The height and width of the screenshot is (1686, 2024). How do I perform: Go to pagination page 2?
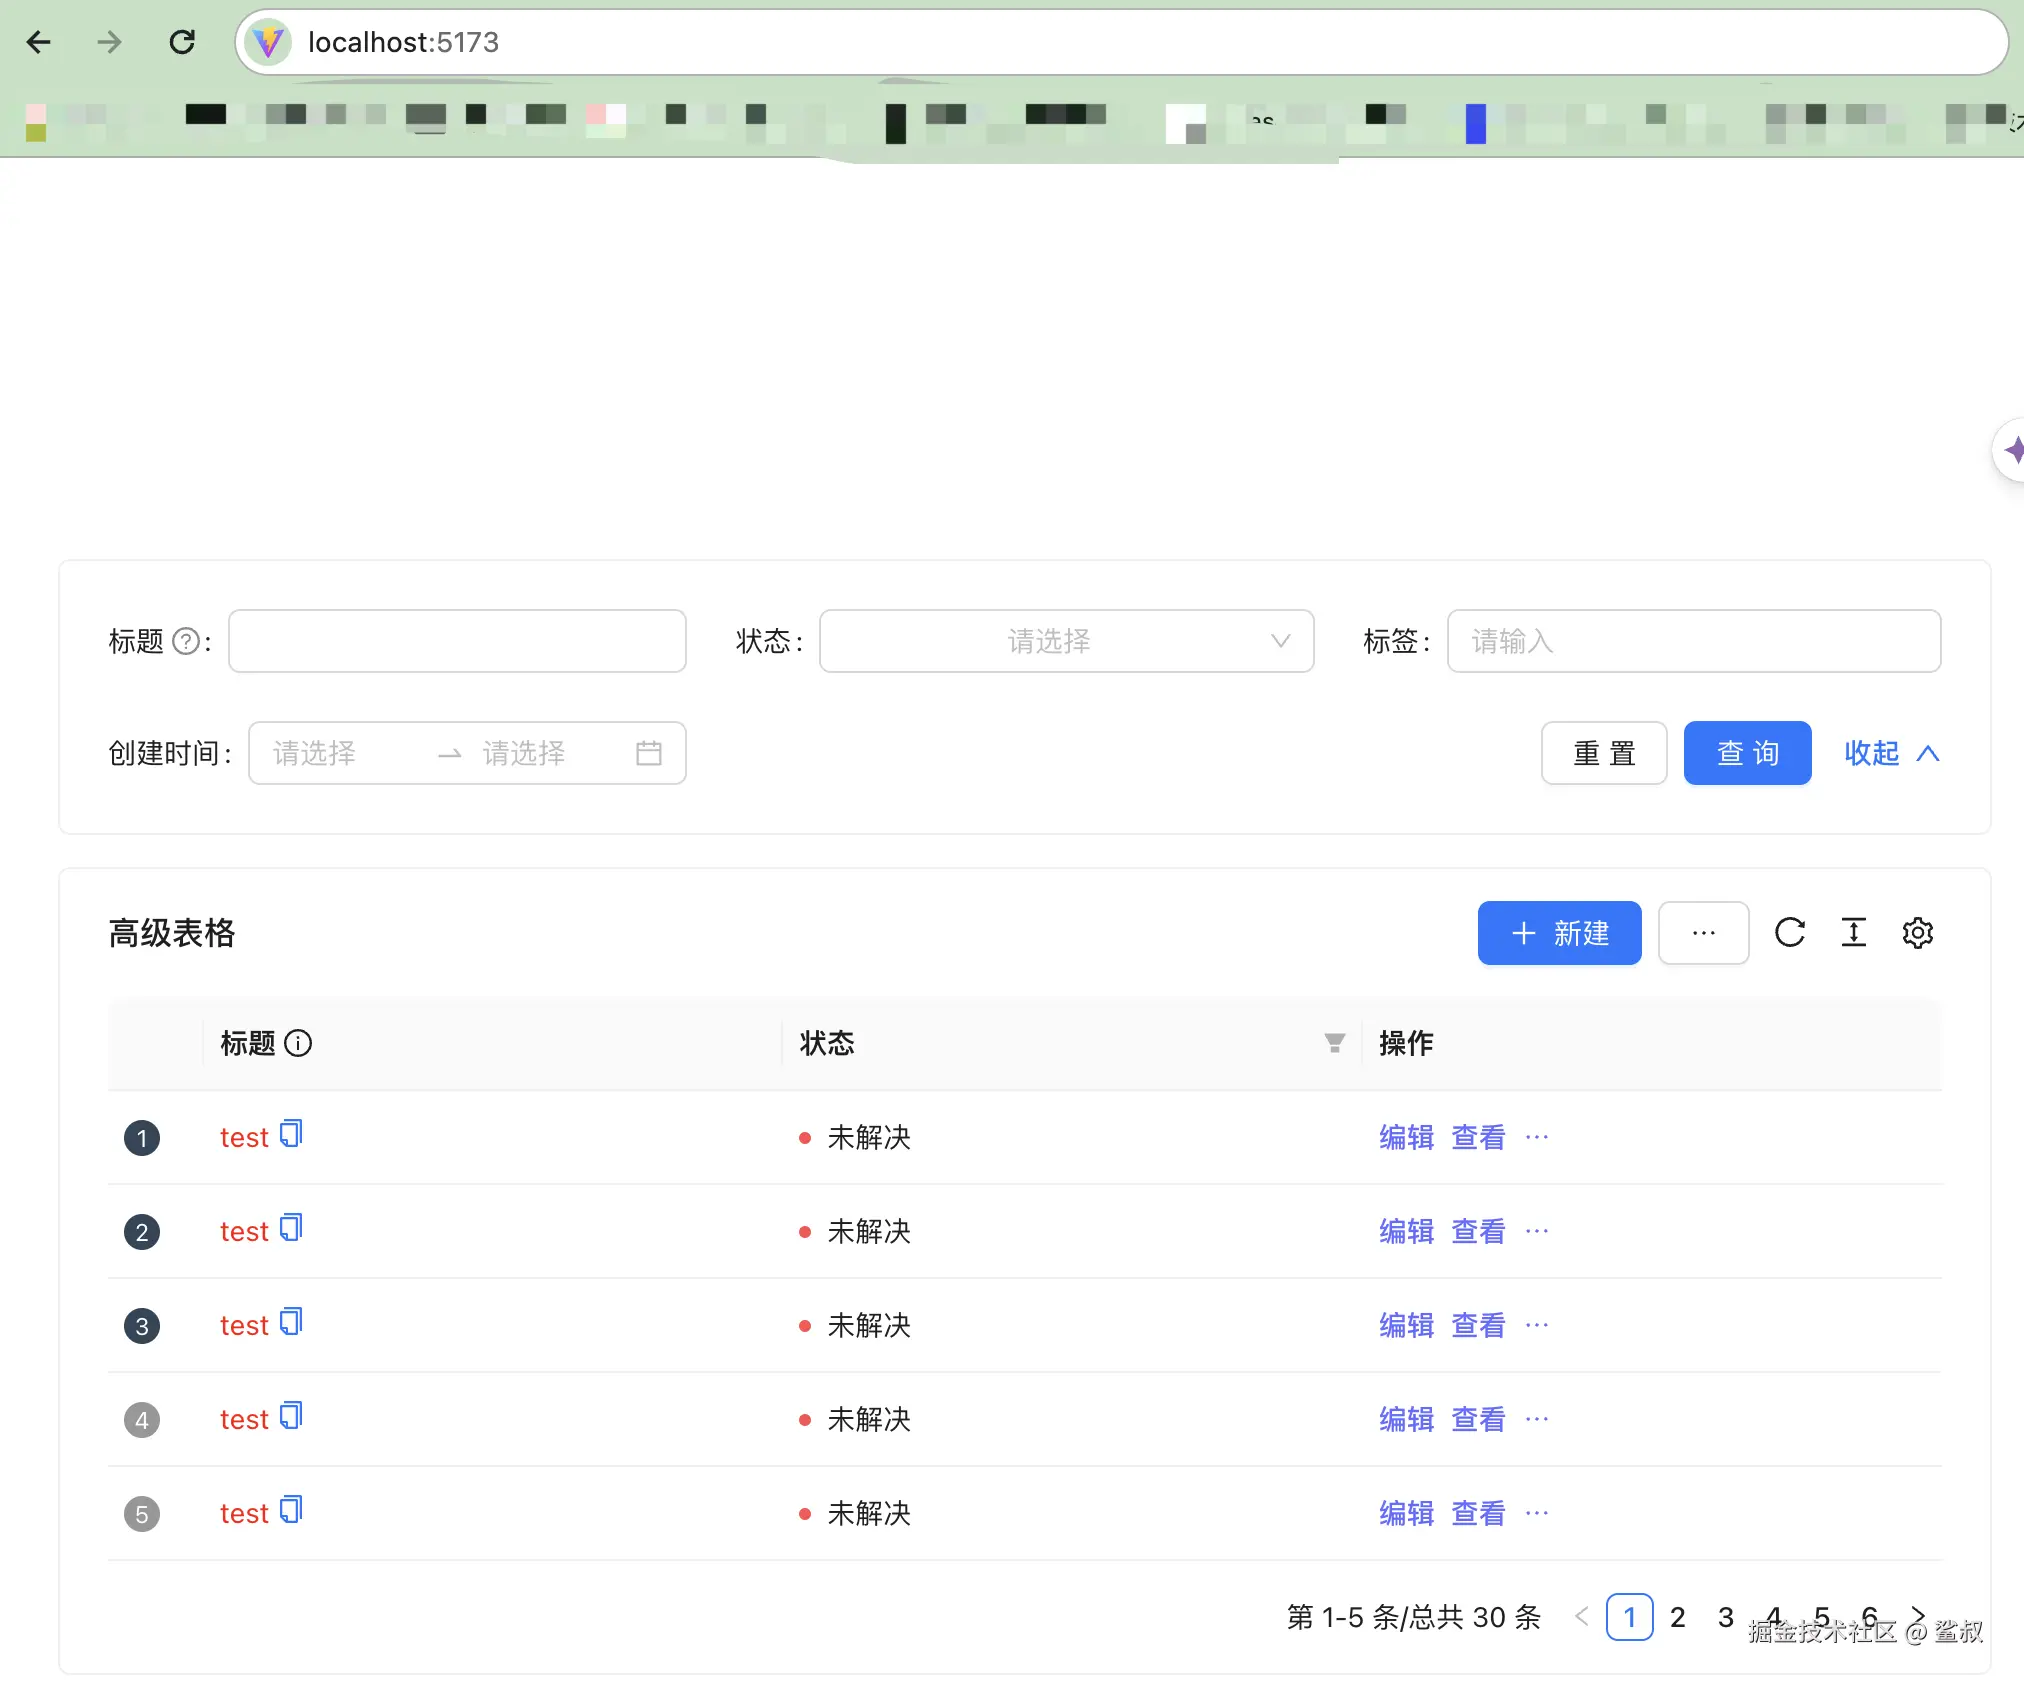click(x=1677, y=1617)
